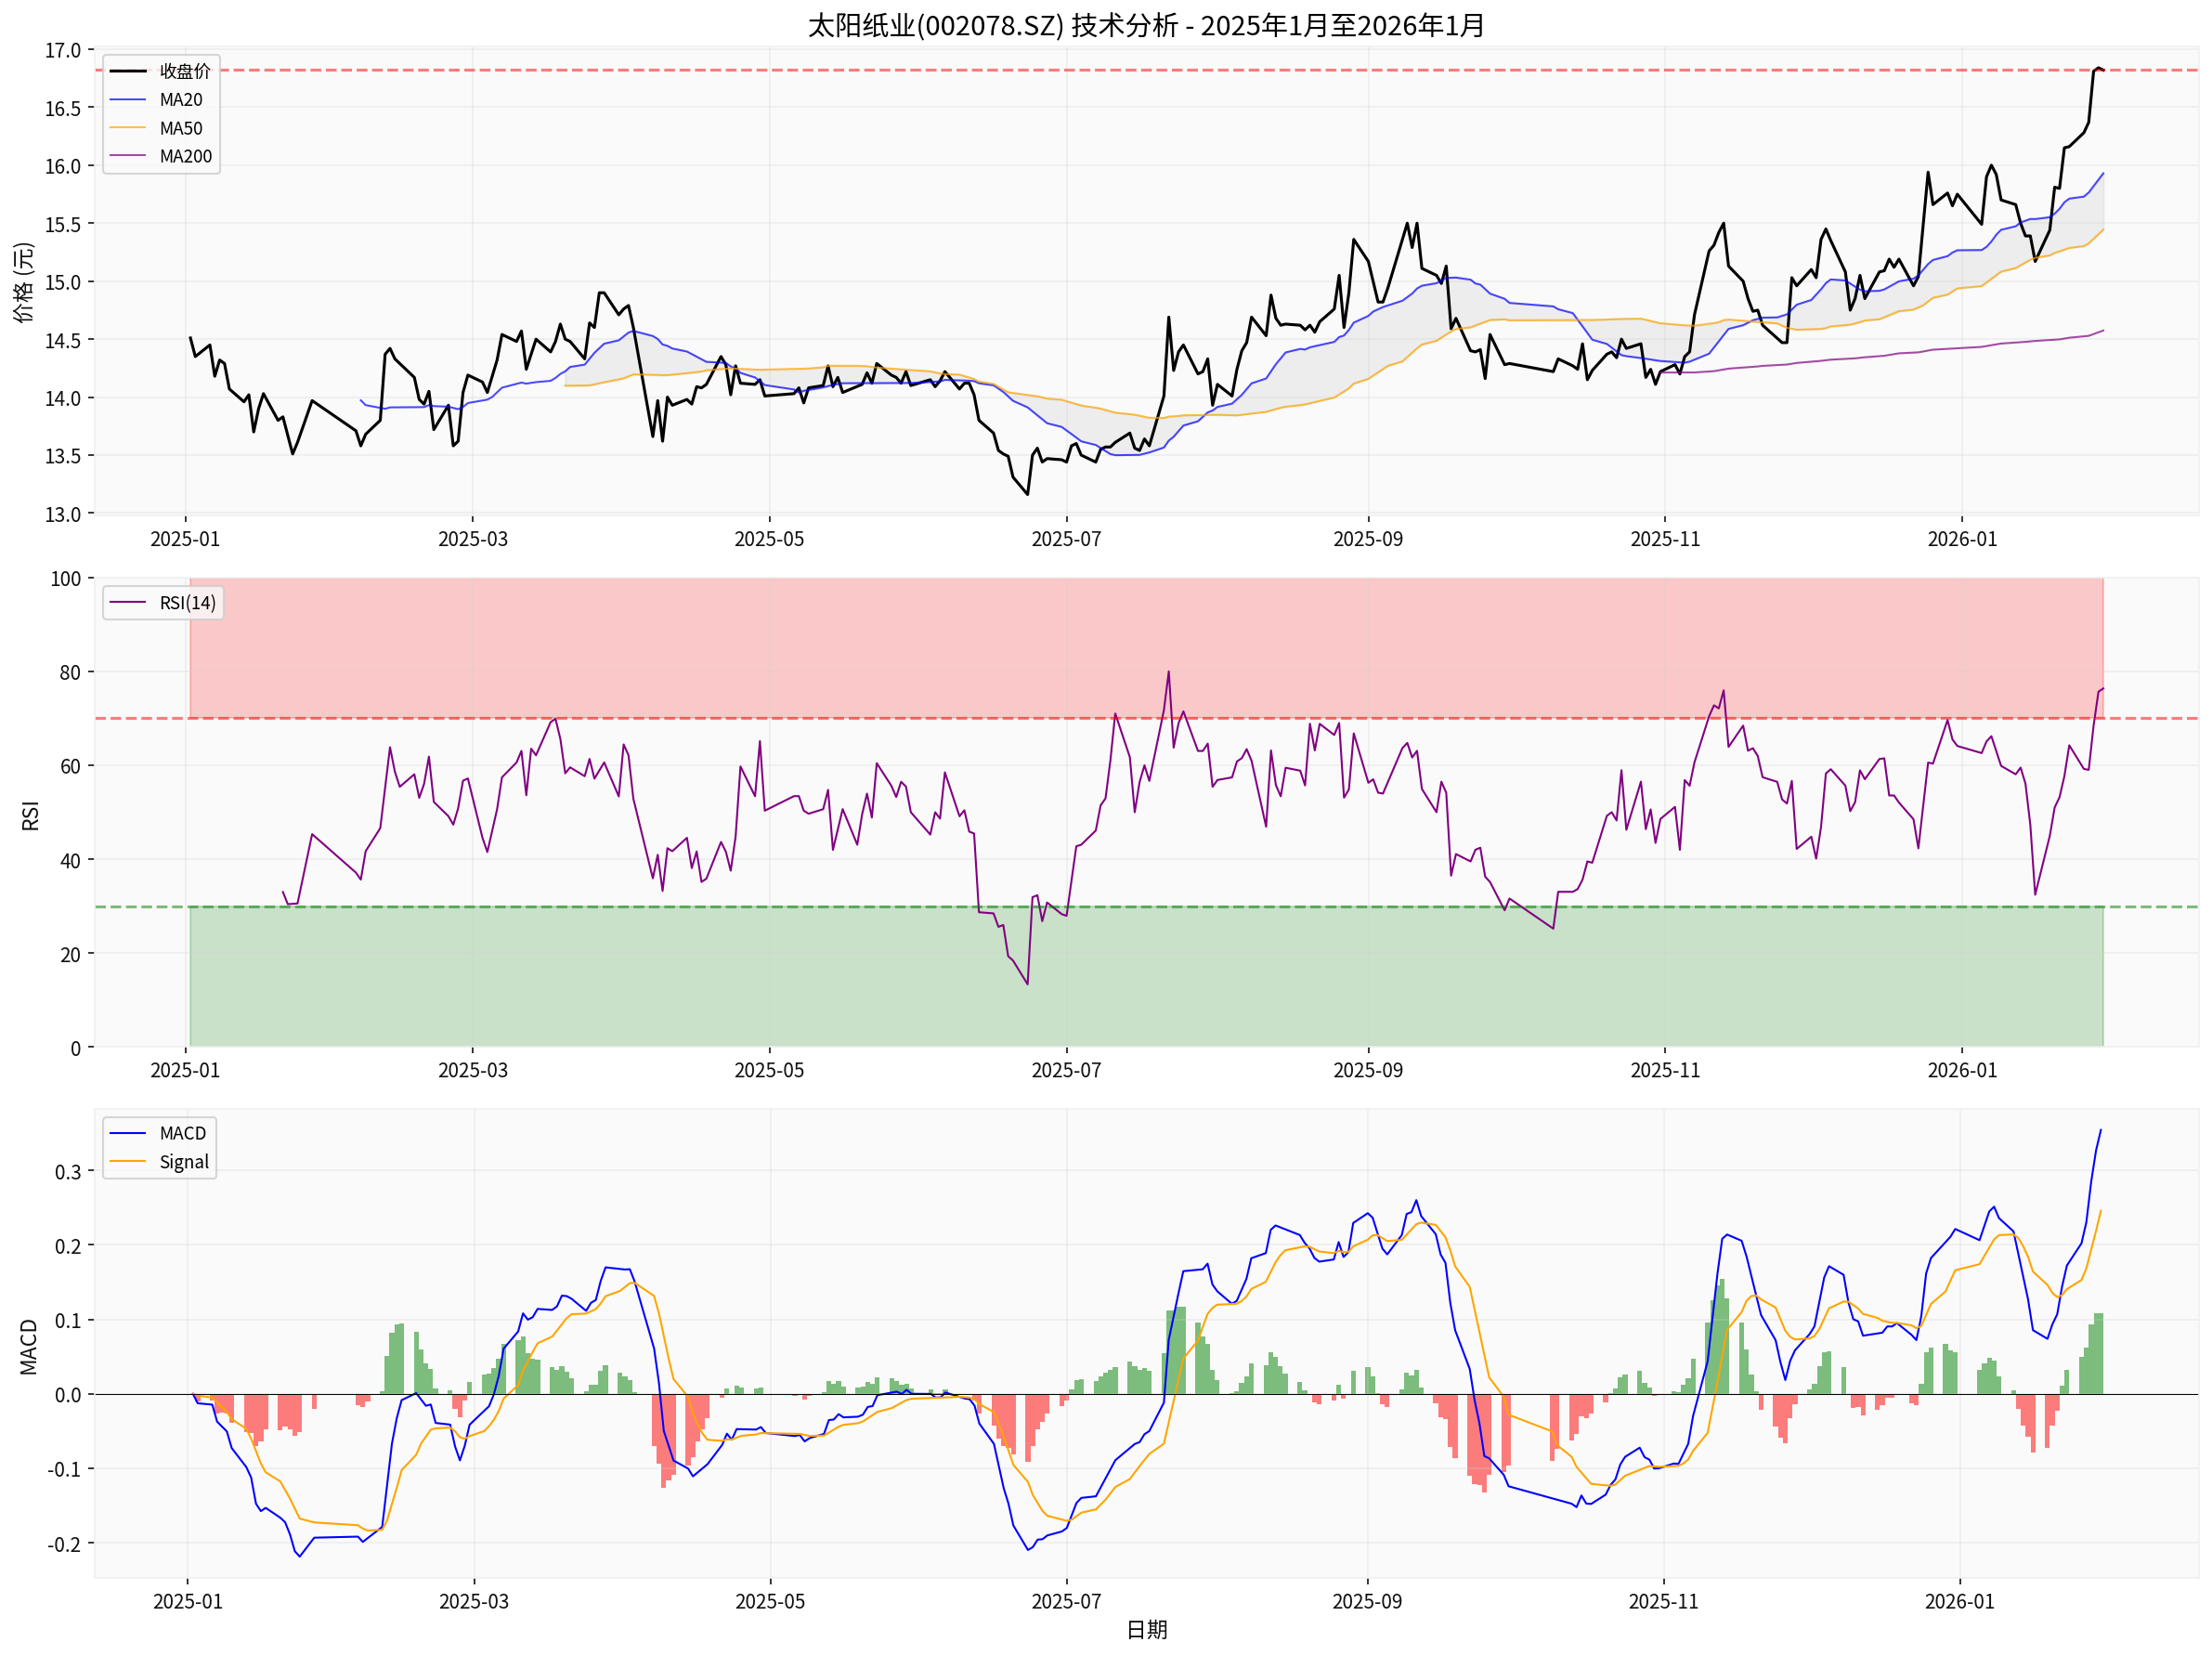Click the RSI y-axis label
The image size is (2212, 1655).
point(30,815)
